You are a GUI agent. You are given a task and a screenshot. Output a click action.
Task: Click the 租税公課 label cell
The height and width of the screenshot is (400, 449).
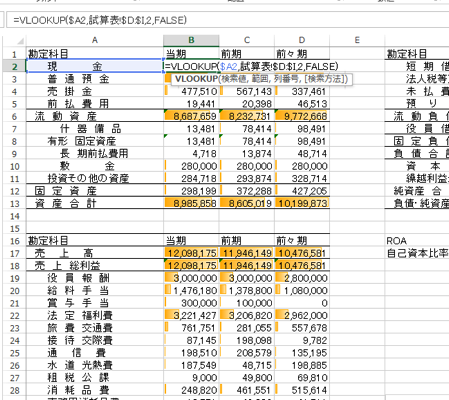(95, 378)
